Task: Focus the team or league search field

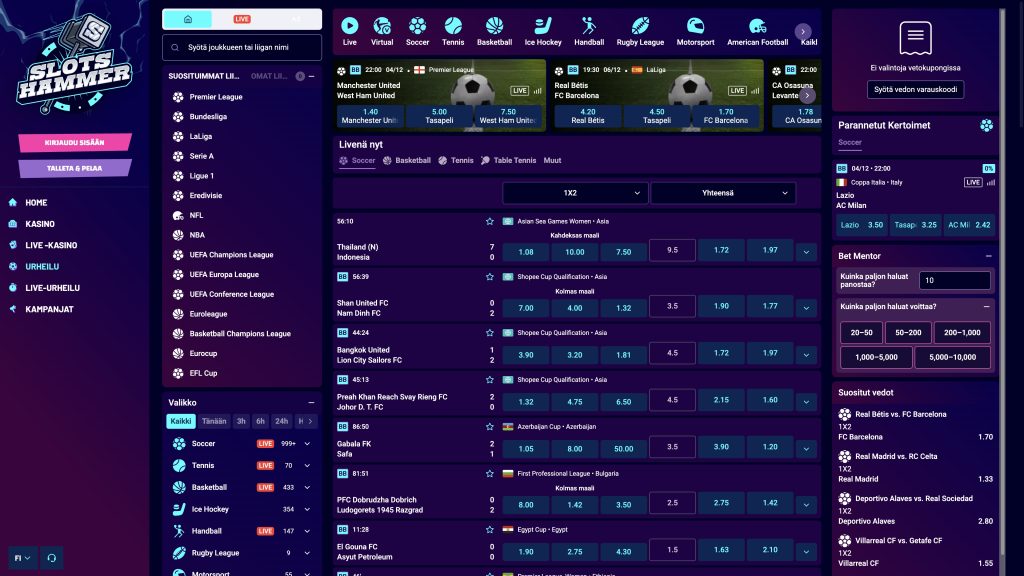Action: 242,48
